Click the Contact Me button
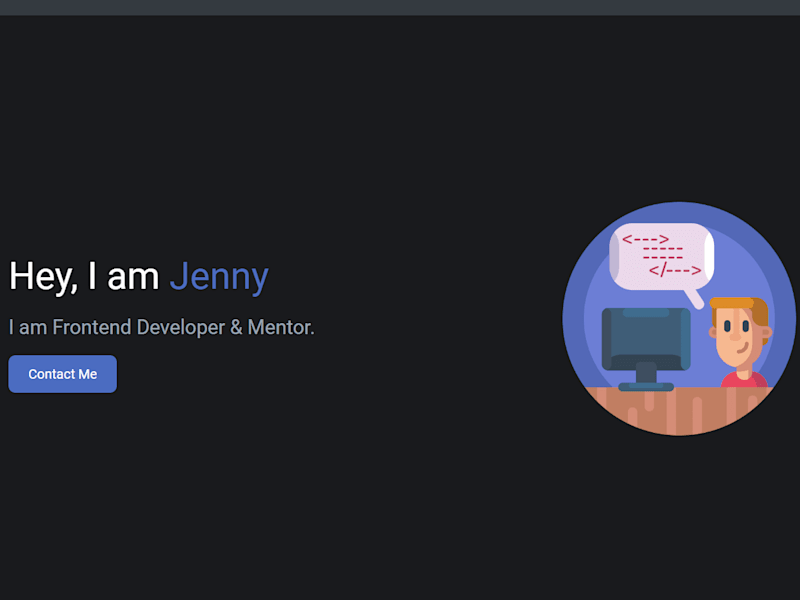The image size is (800, 600). [x=62, y=374]
